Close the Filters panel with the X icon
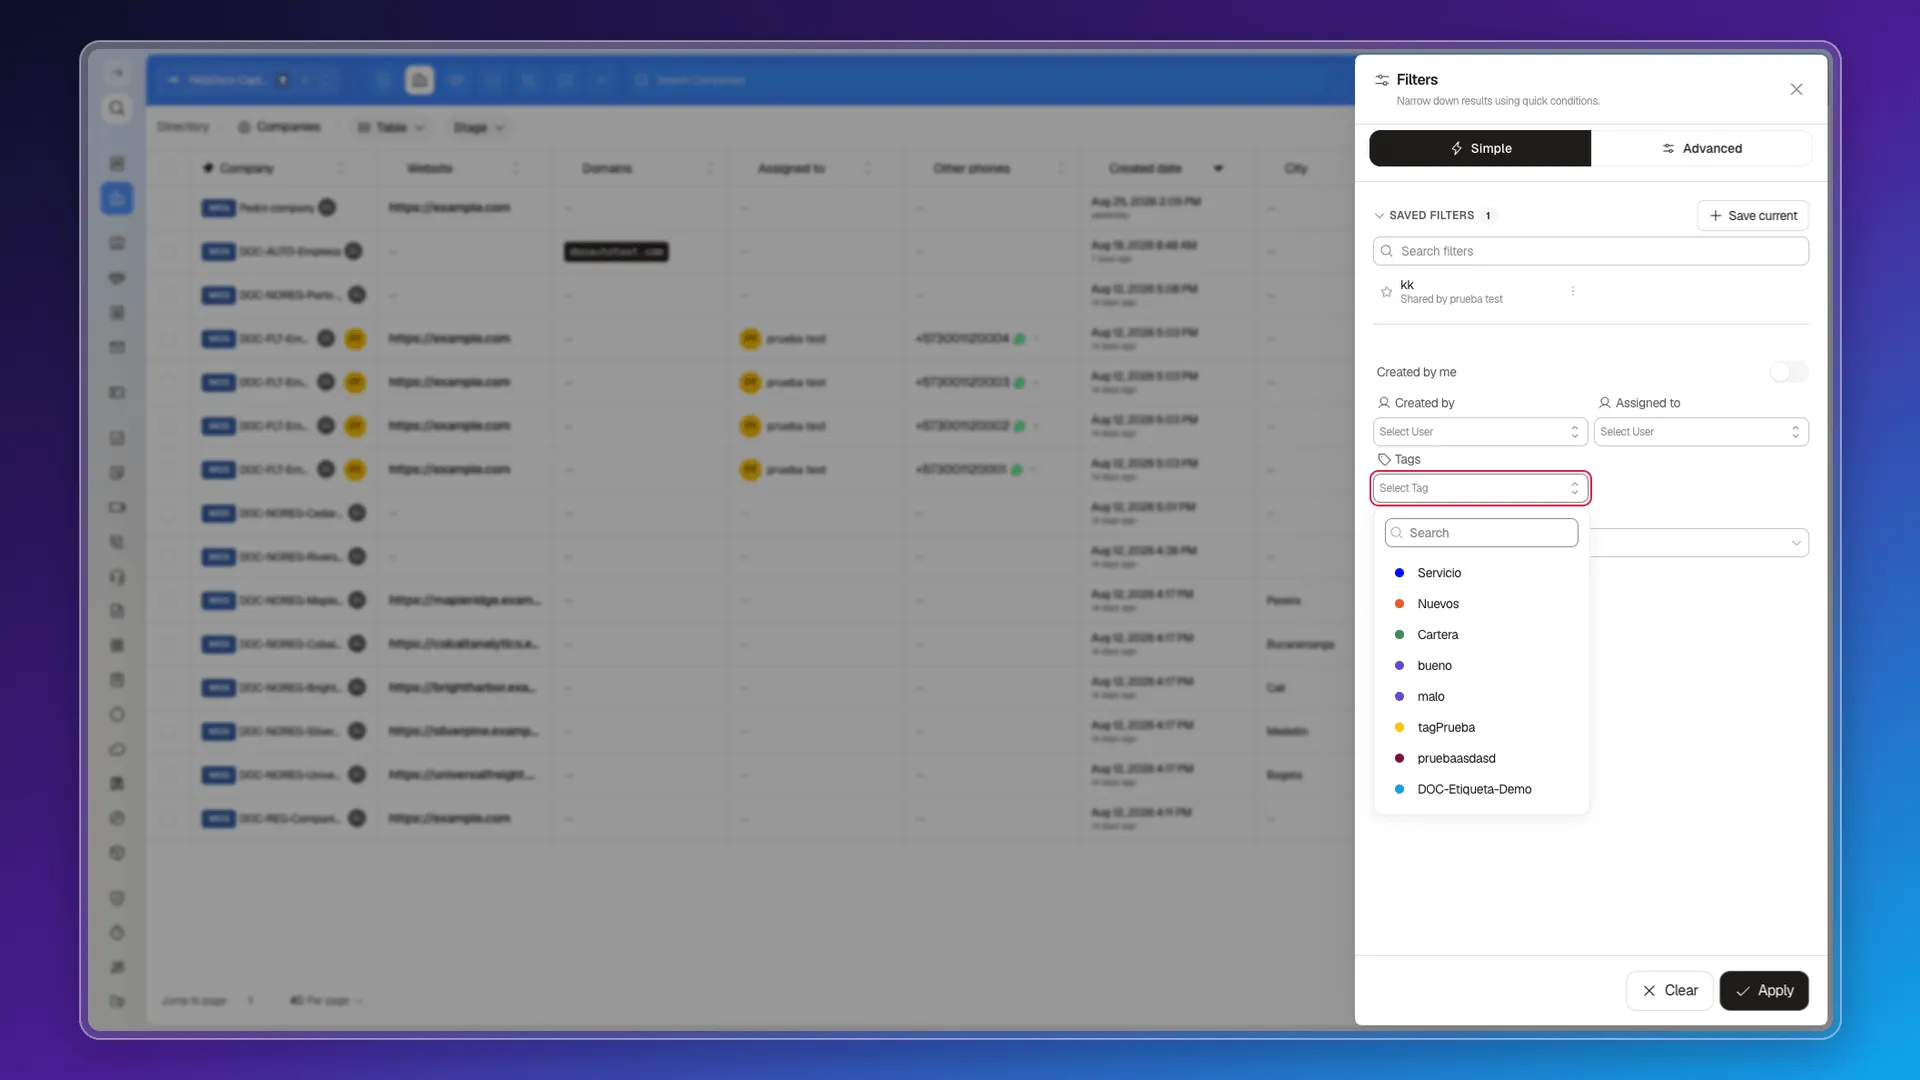The image size is (1920, 1080). [x=1796, y=89]
